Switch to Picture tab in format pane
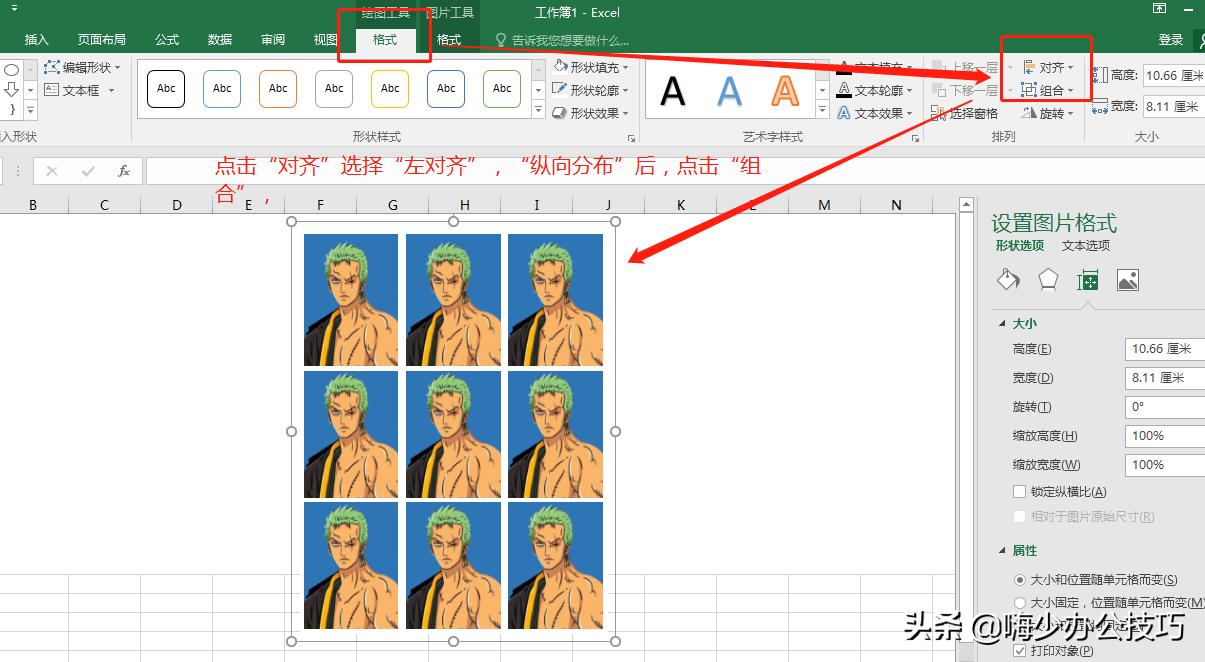 coord(1128,280)
